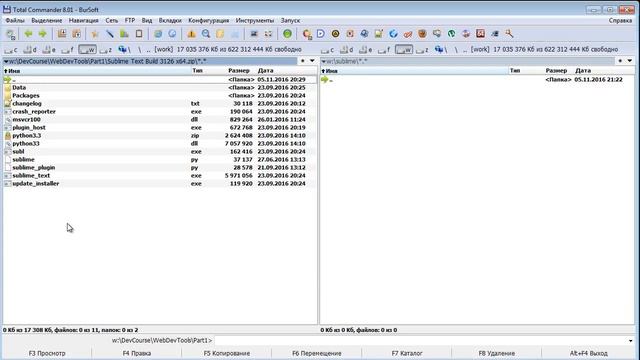Go forward with the green right arrow
Viewport: 640px width, 360px height.
[x=42, y=34]
